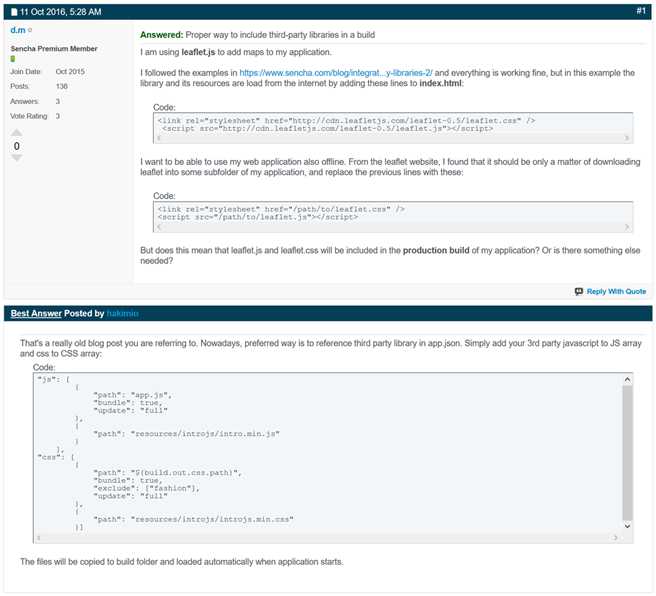
Task: Click the CDN leaflet.css link tag code line
Action: pyautogui.click(x=346, y=120)
